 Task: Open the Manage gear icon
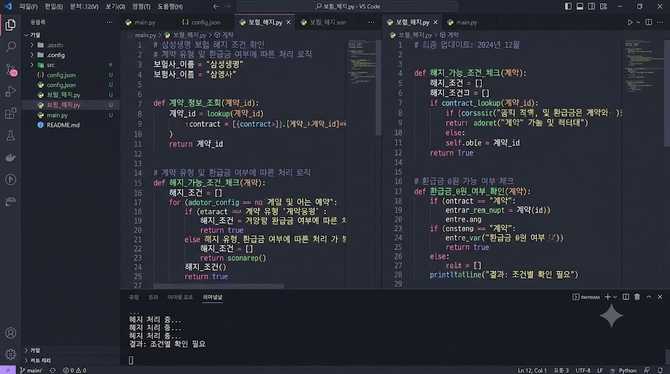point(11,354)
